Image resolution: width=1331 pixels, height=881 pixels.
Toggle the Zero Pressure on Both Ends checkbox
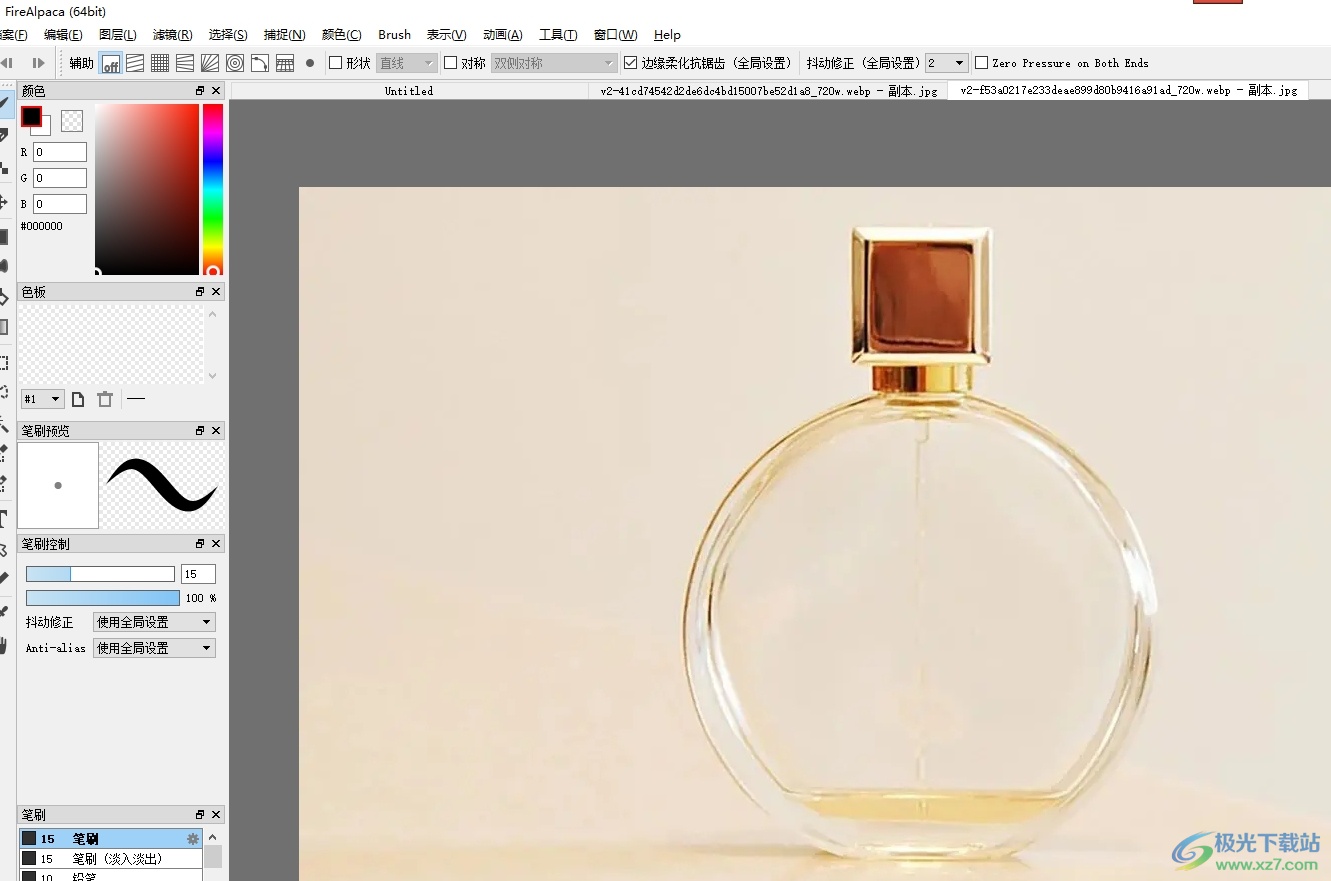tap(982, 63)
